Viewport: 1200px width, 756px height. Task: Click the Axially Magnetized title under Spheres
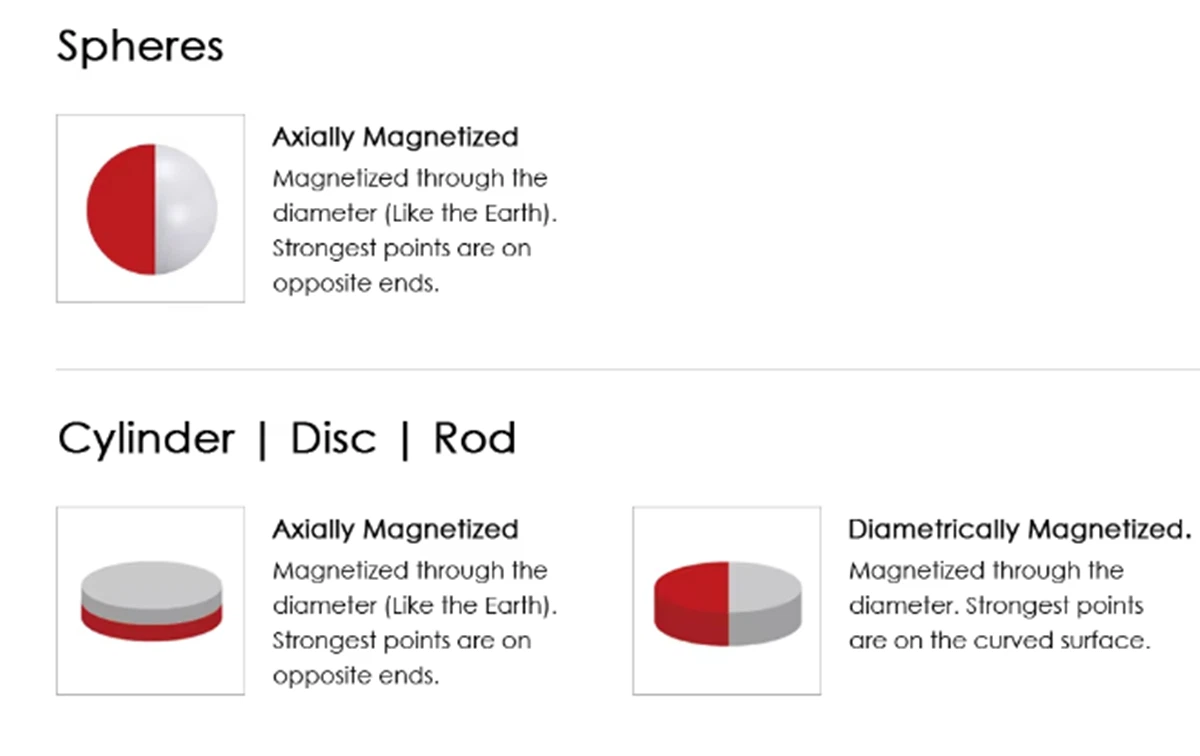pos(395,137)
